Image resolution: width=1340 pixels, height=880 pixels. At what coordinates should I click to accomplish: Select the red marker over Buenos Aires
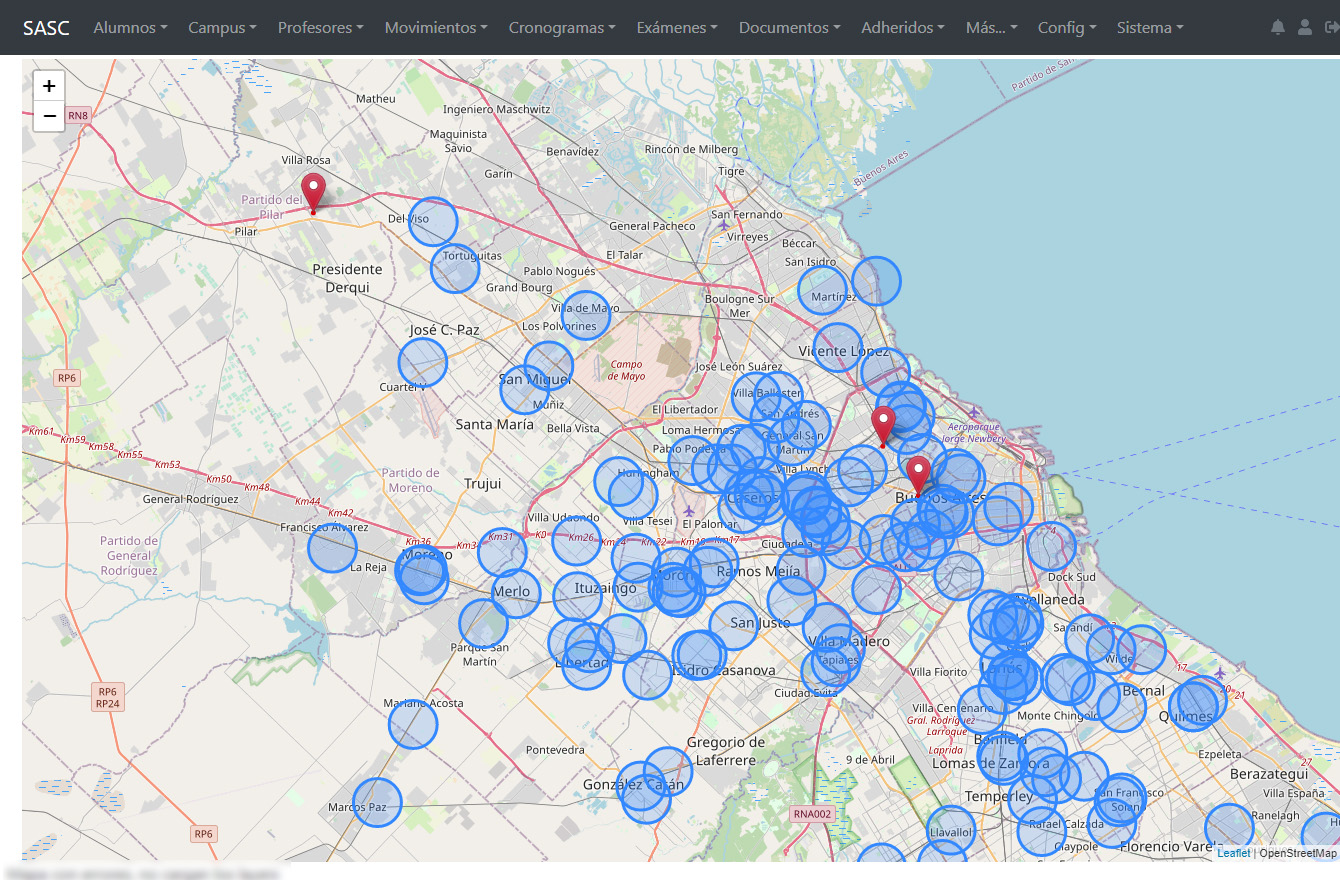(918, 476)
